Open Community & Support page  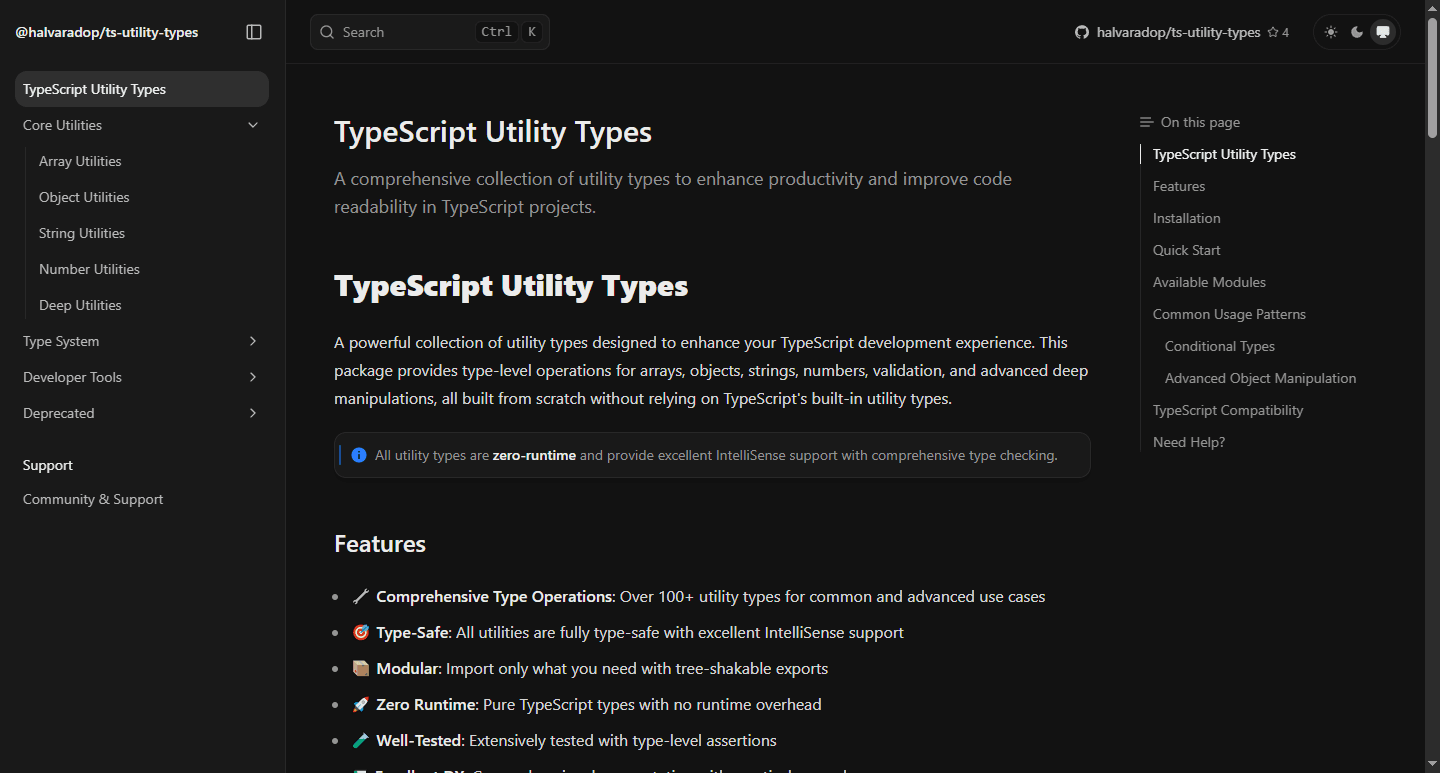pos(92,498)
